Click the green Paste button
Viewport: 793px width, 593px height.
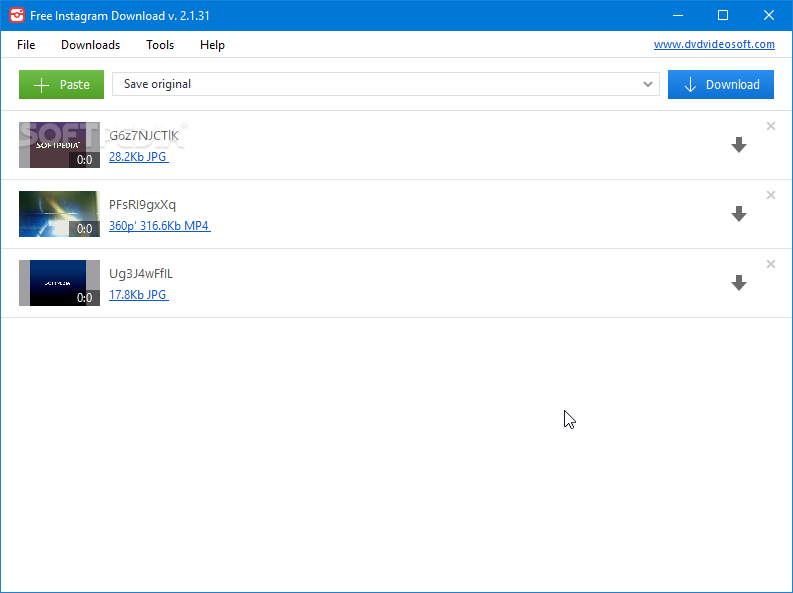61,84
